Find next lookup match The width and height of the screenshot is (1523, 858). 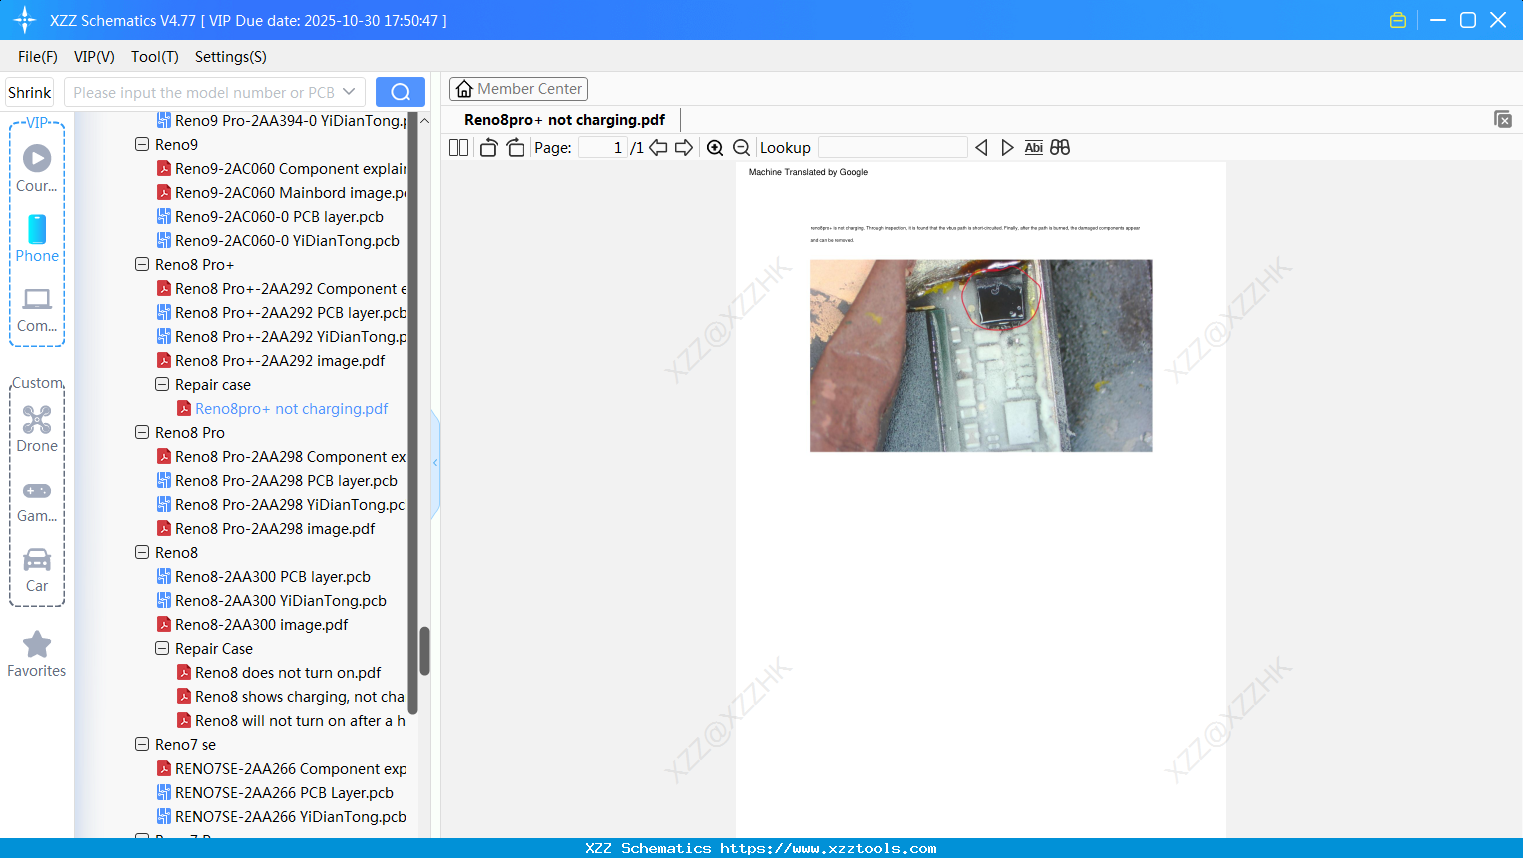1007,148
